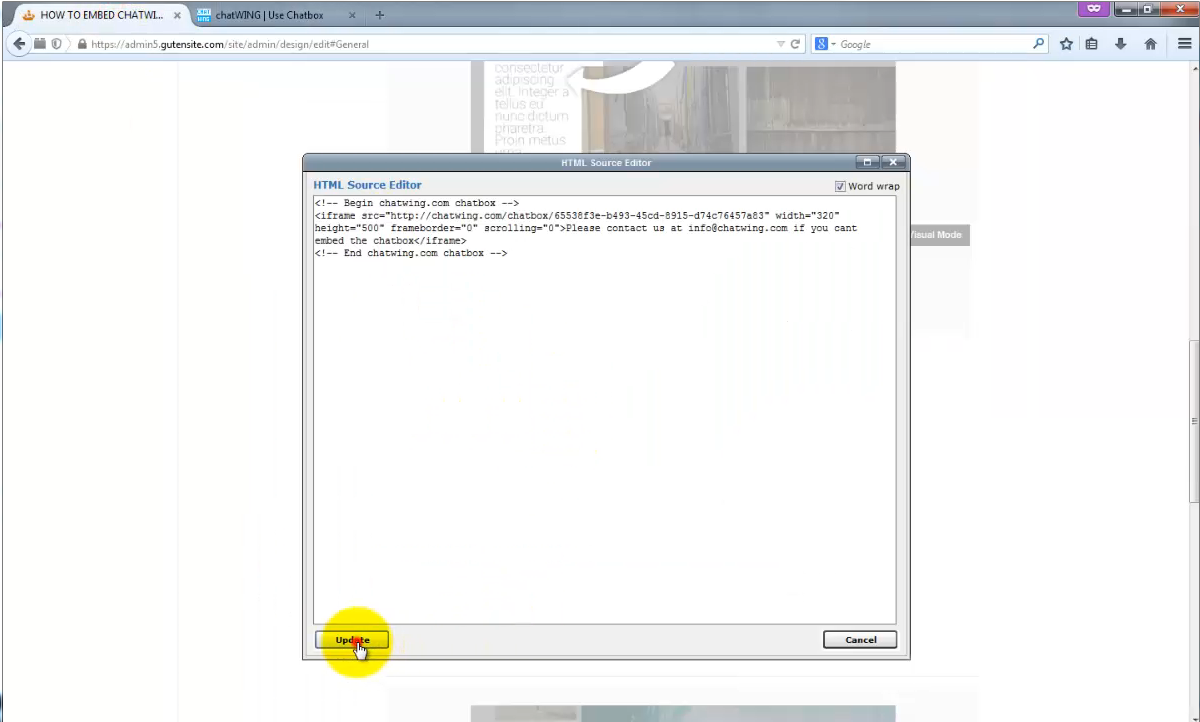This screenshot has height=722, width=1200.
Task: Toggle the Word wrap checkbox
Action: click(x=840, y=186)
